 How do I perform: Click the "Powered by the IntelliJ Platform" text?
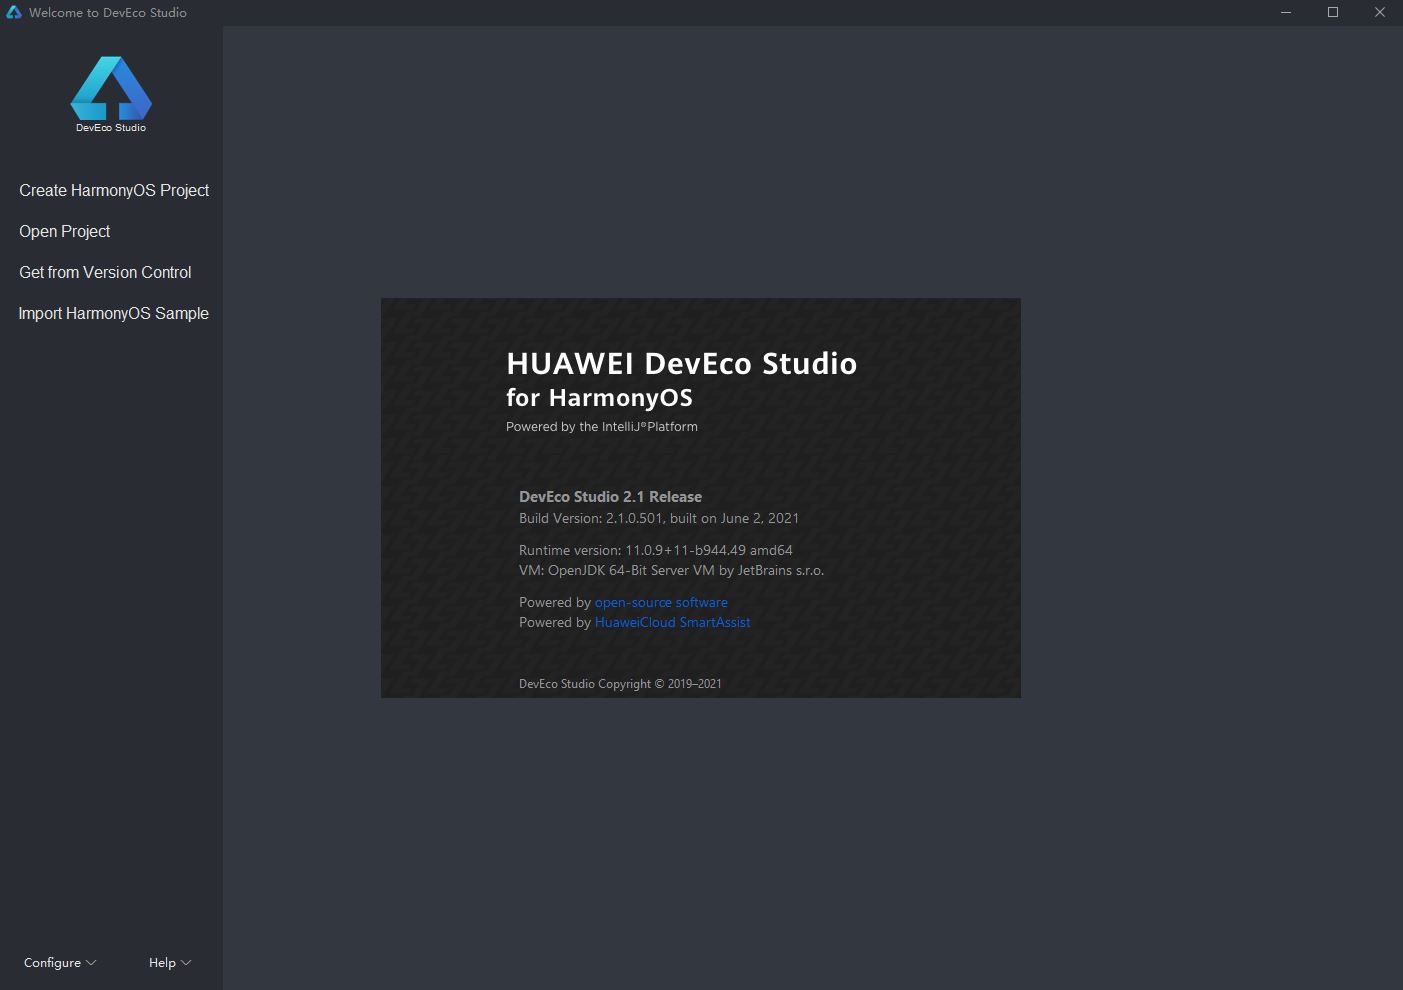pos(602,426)
